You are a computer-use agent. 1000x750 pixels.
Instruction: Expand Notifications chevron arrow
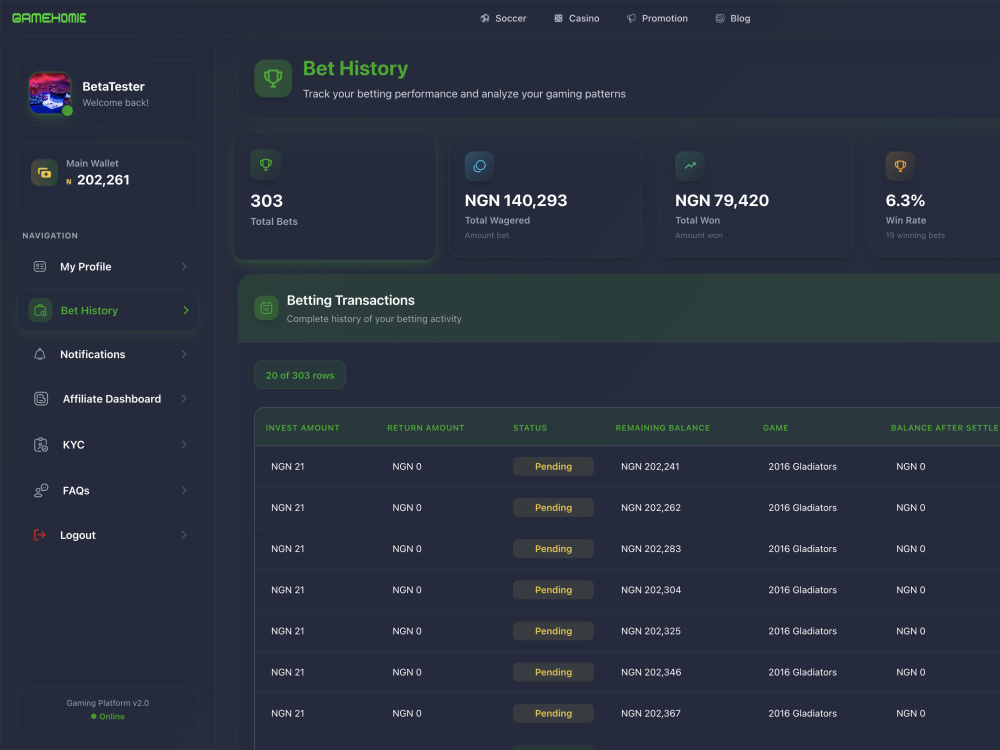click(184, 354)
